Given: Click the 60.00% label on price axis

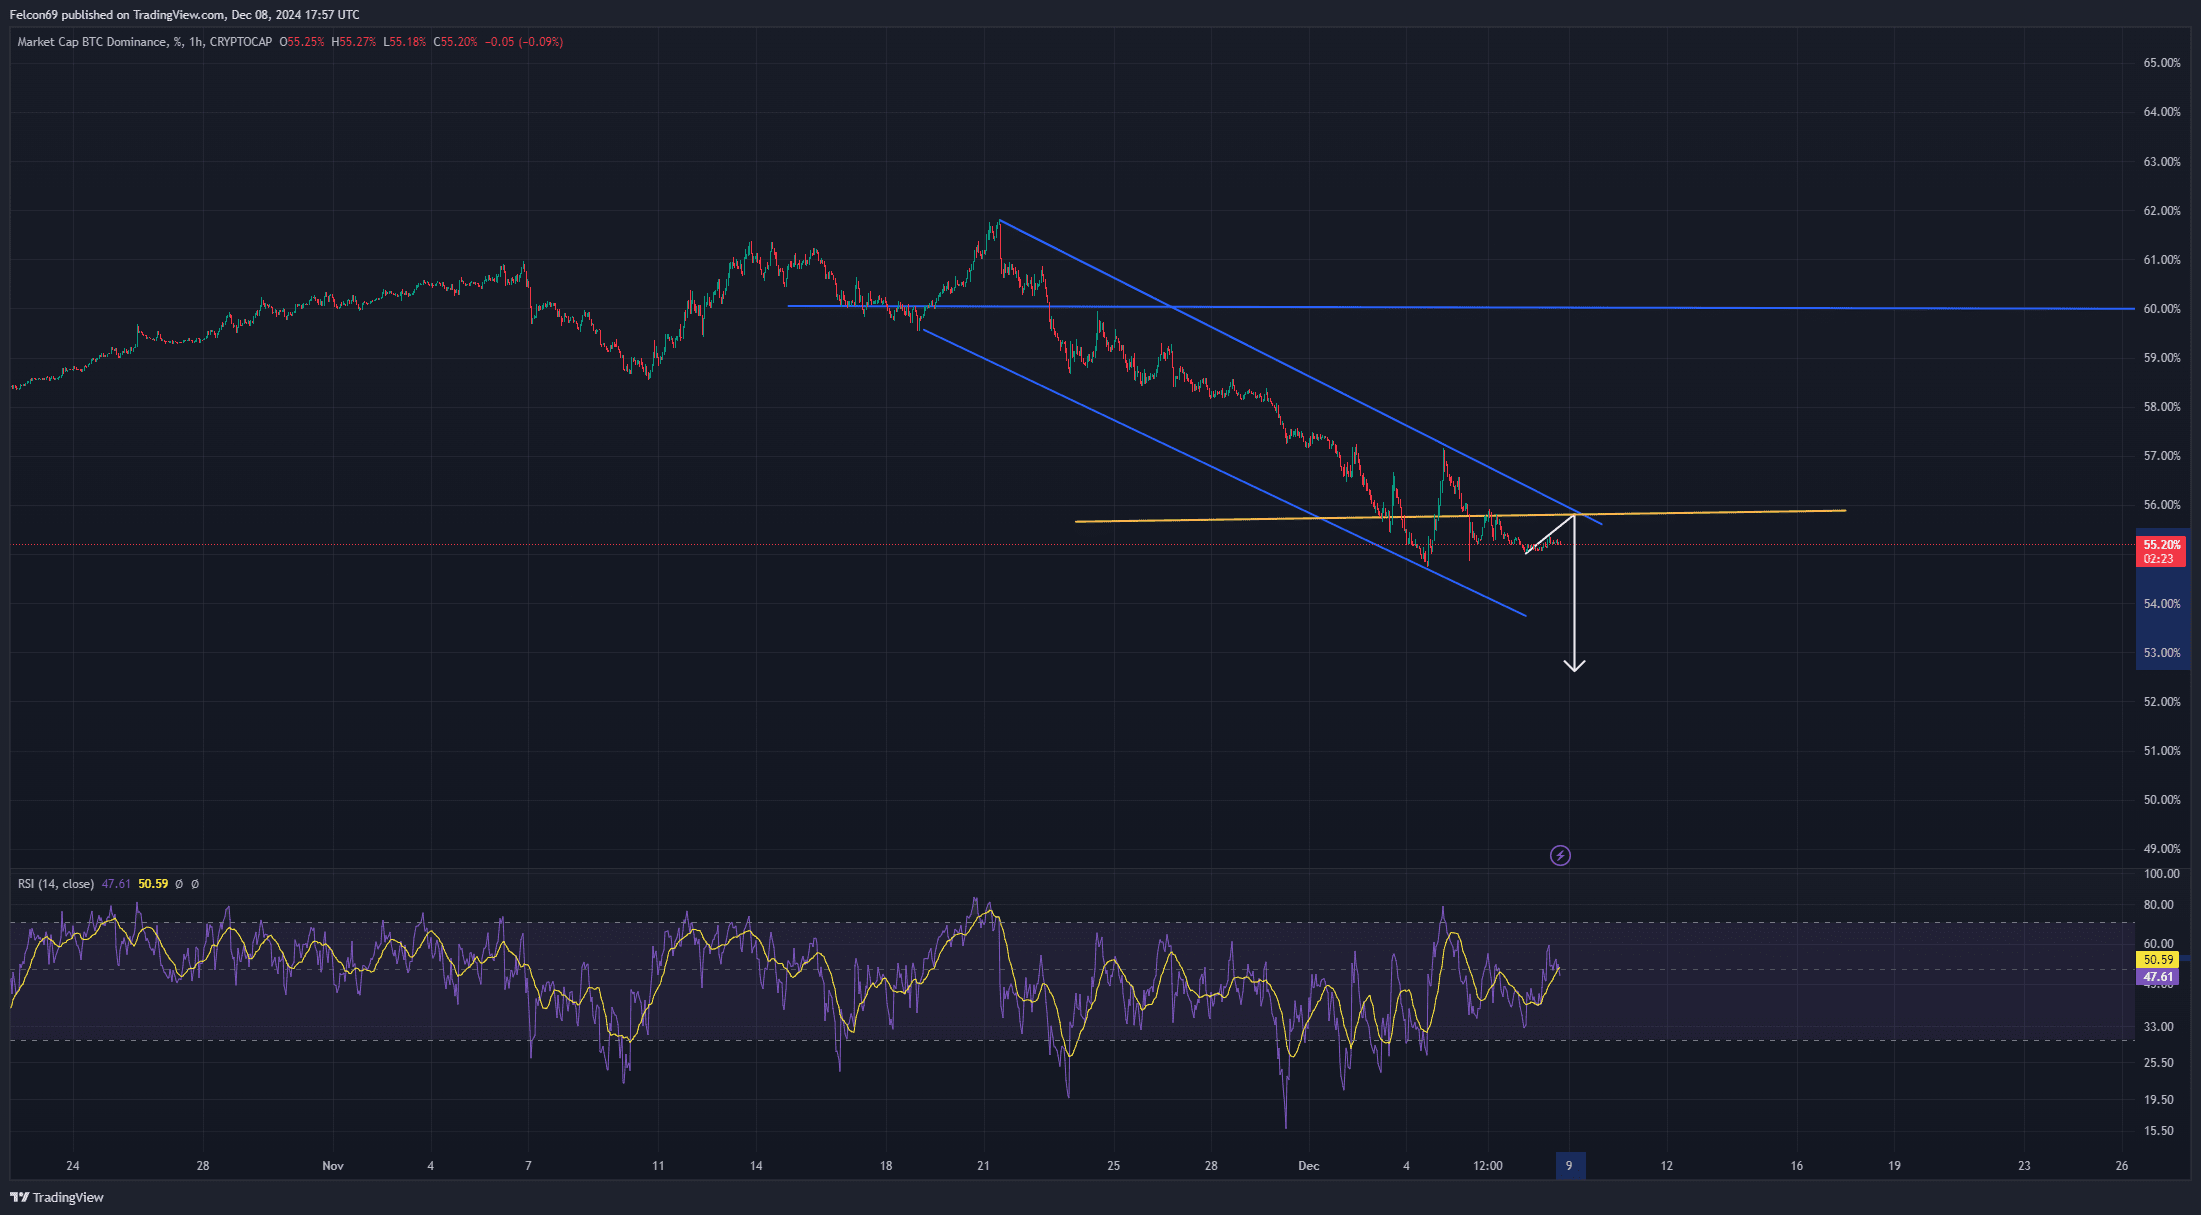Looking at the screenshot, I should pos(2161,309).
